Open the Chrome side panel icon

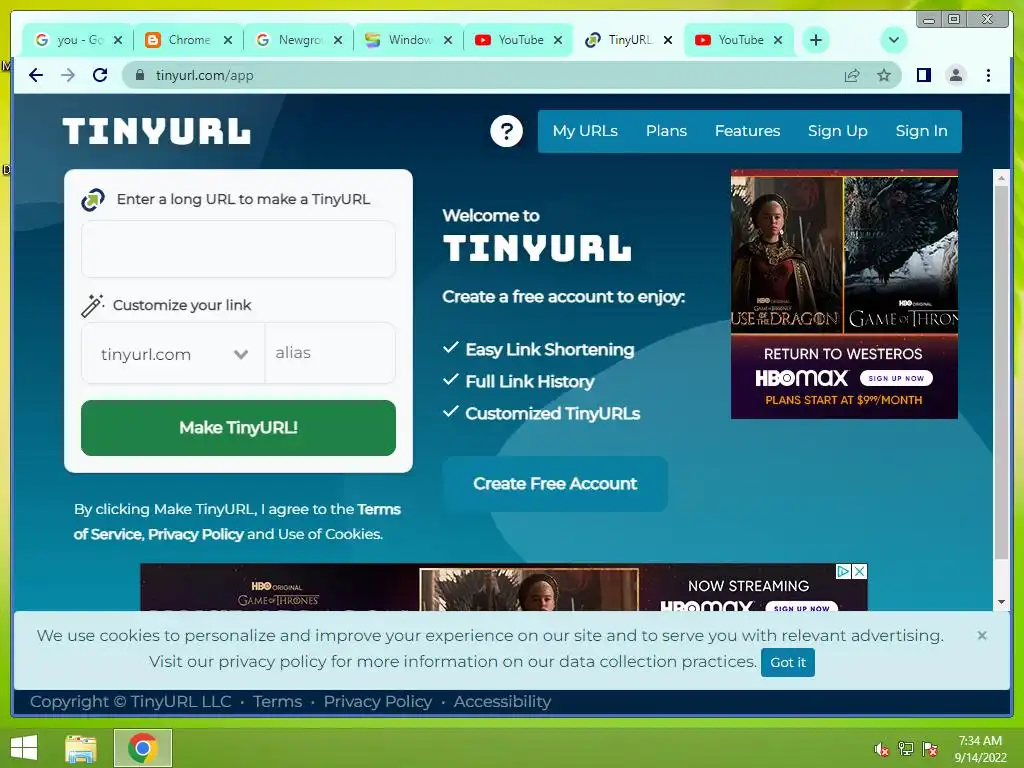click(923, 75)
